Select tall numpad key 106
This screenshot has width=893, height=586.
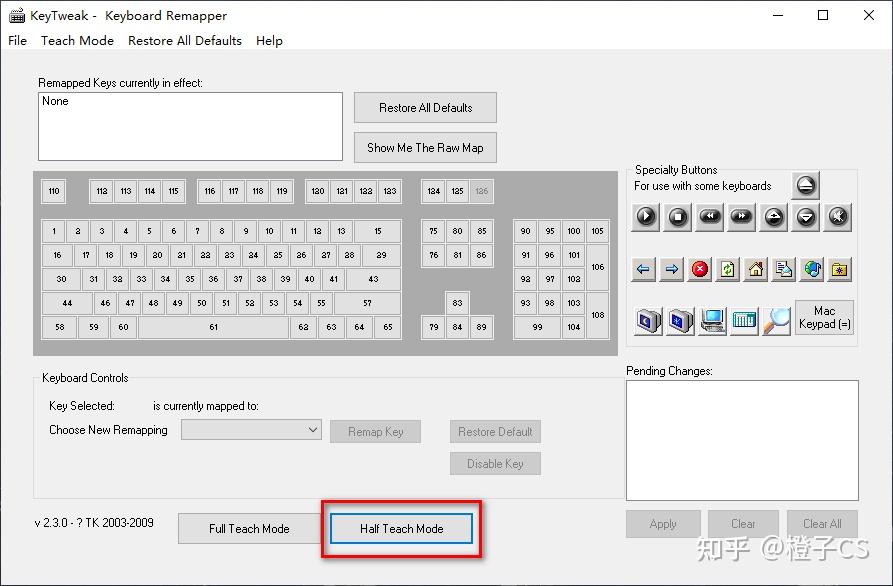pos(597,267)
